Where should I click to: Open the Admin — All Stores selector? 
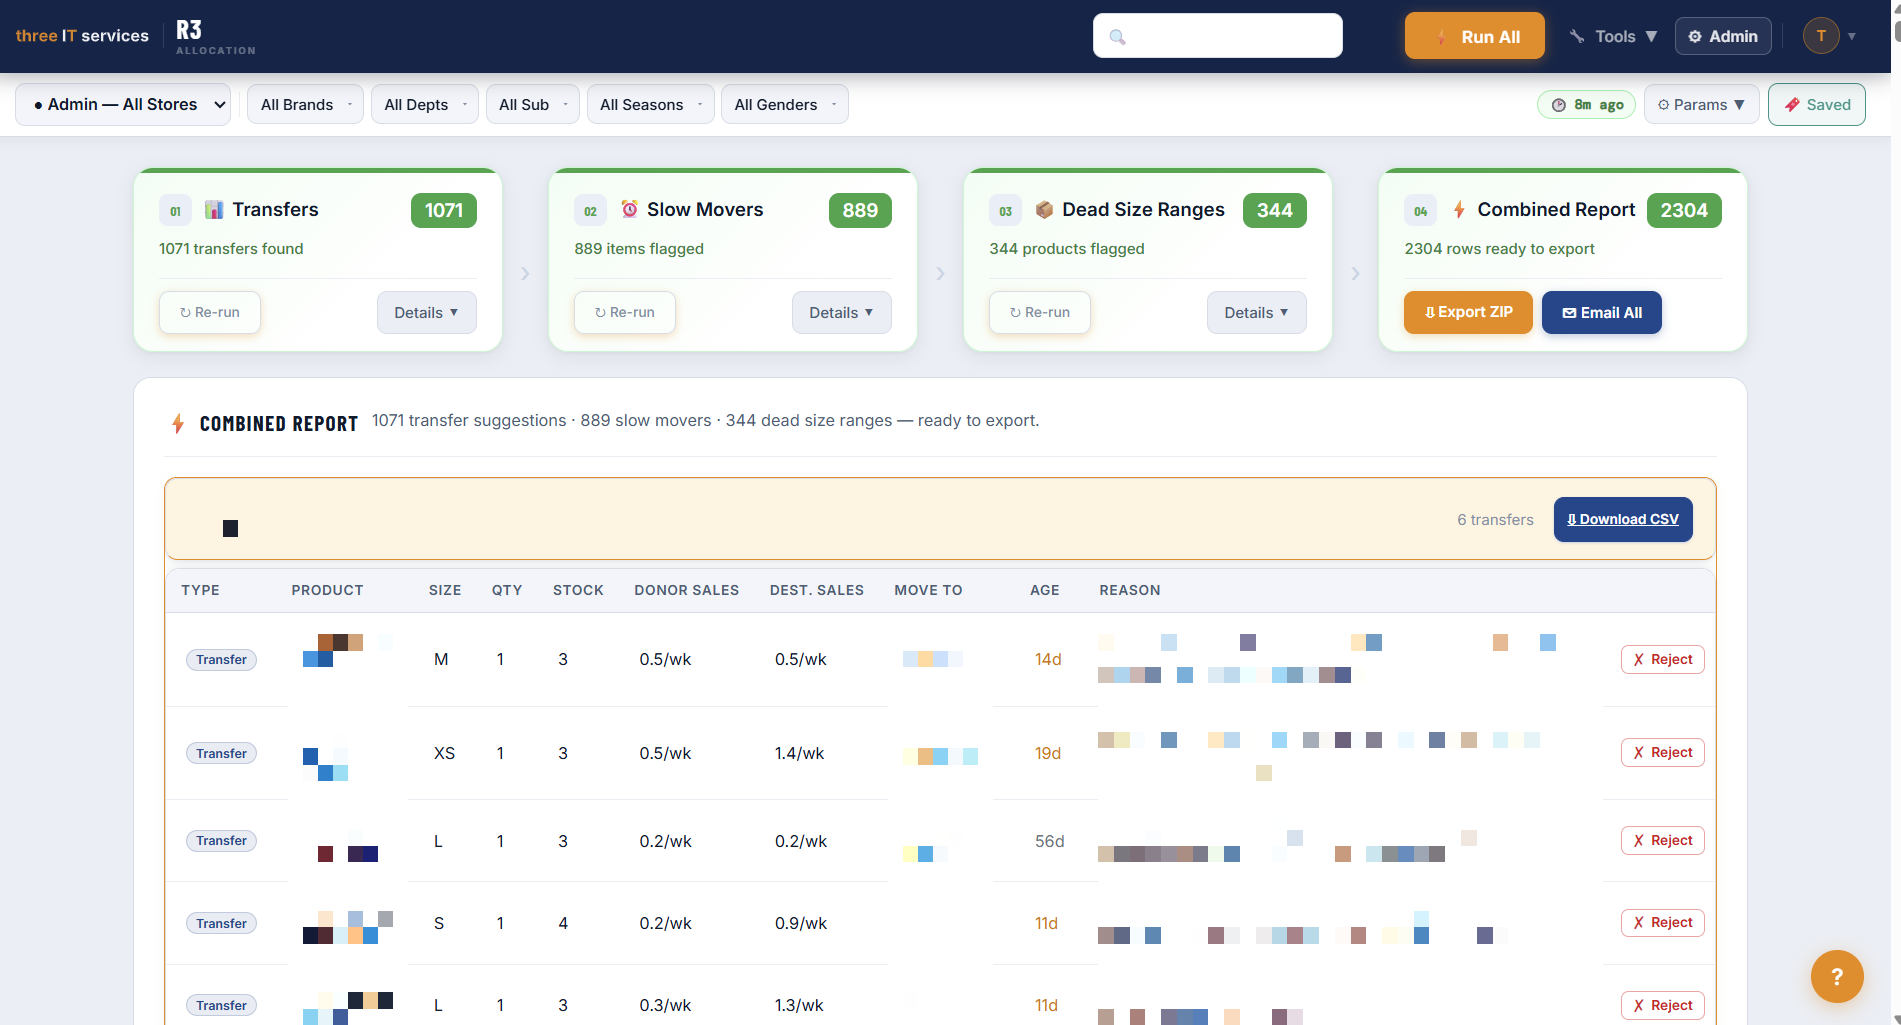pyautogui.click(x=123, y=104)
